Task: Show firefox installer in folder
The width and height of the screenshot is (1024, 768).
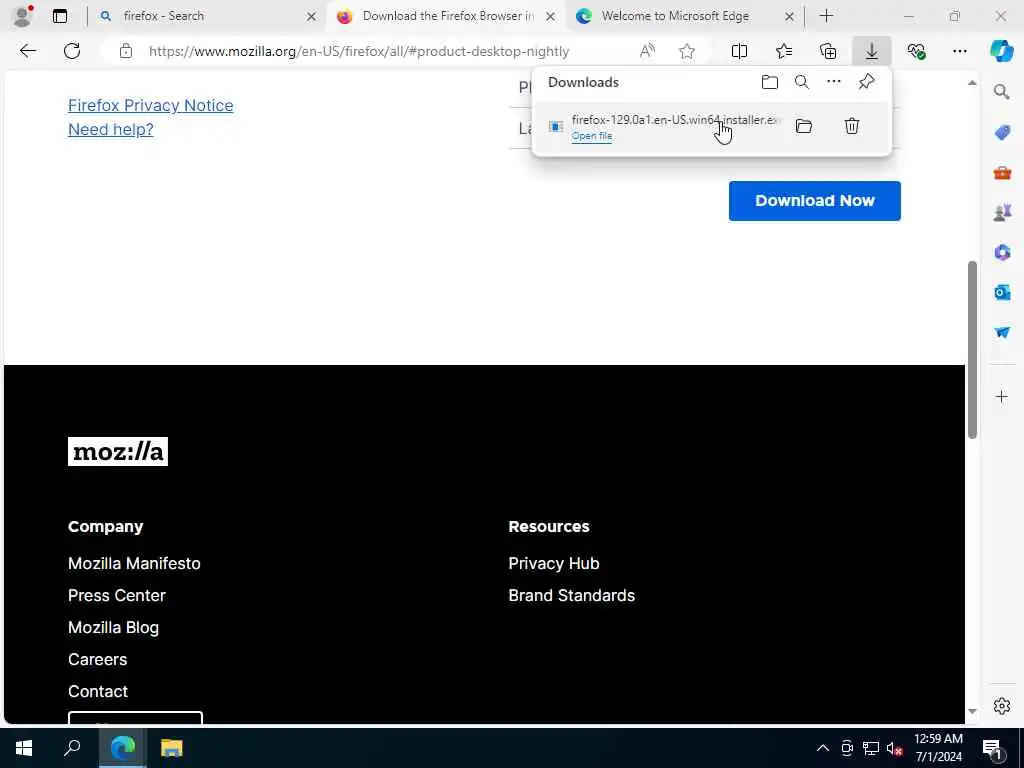Action: pyautogui.click(x=804, y=126)
